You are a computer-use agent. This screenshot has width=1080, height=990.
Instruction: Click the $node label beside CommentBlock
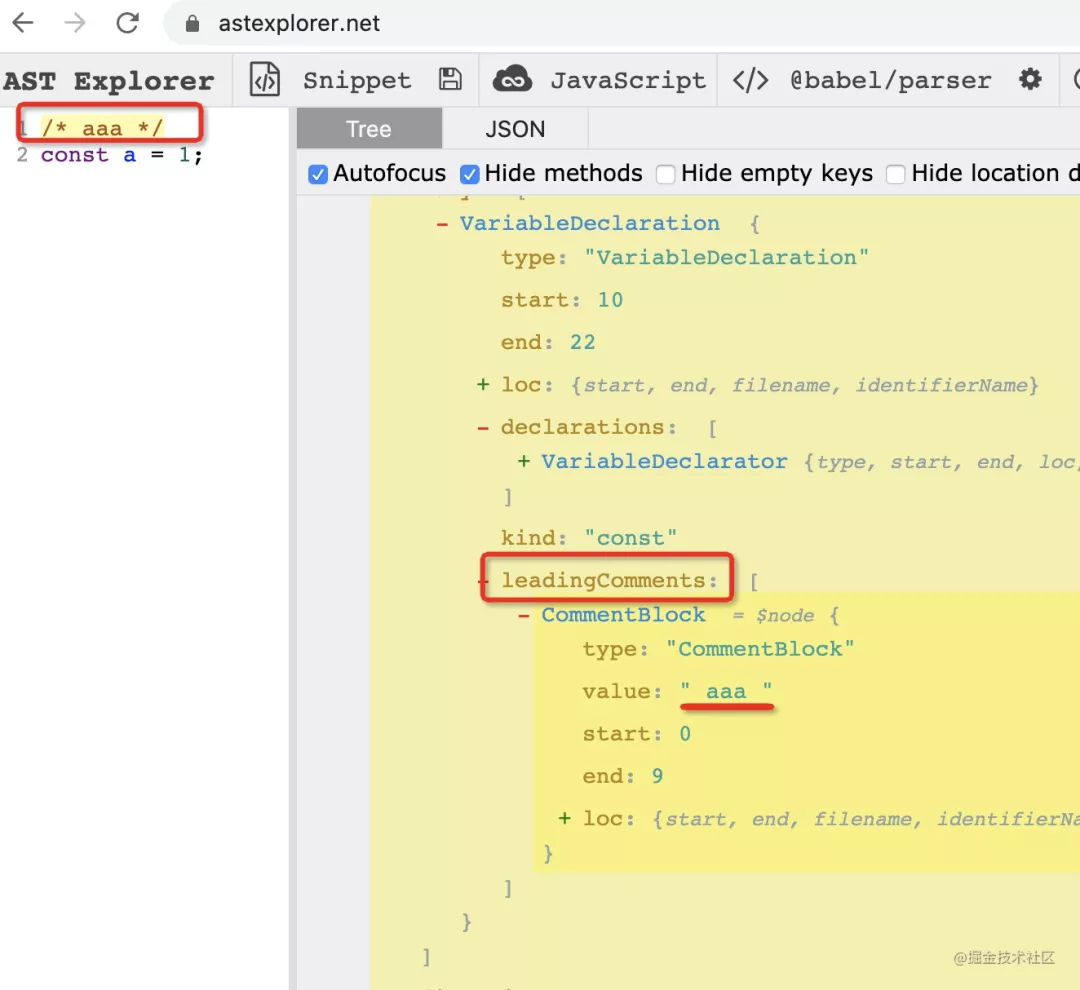[x=785, y=615]
